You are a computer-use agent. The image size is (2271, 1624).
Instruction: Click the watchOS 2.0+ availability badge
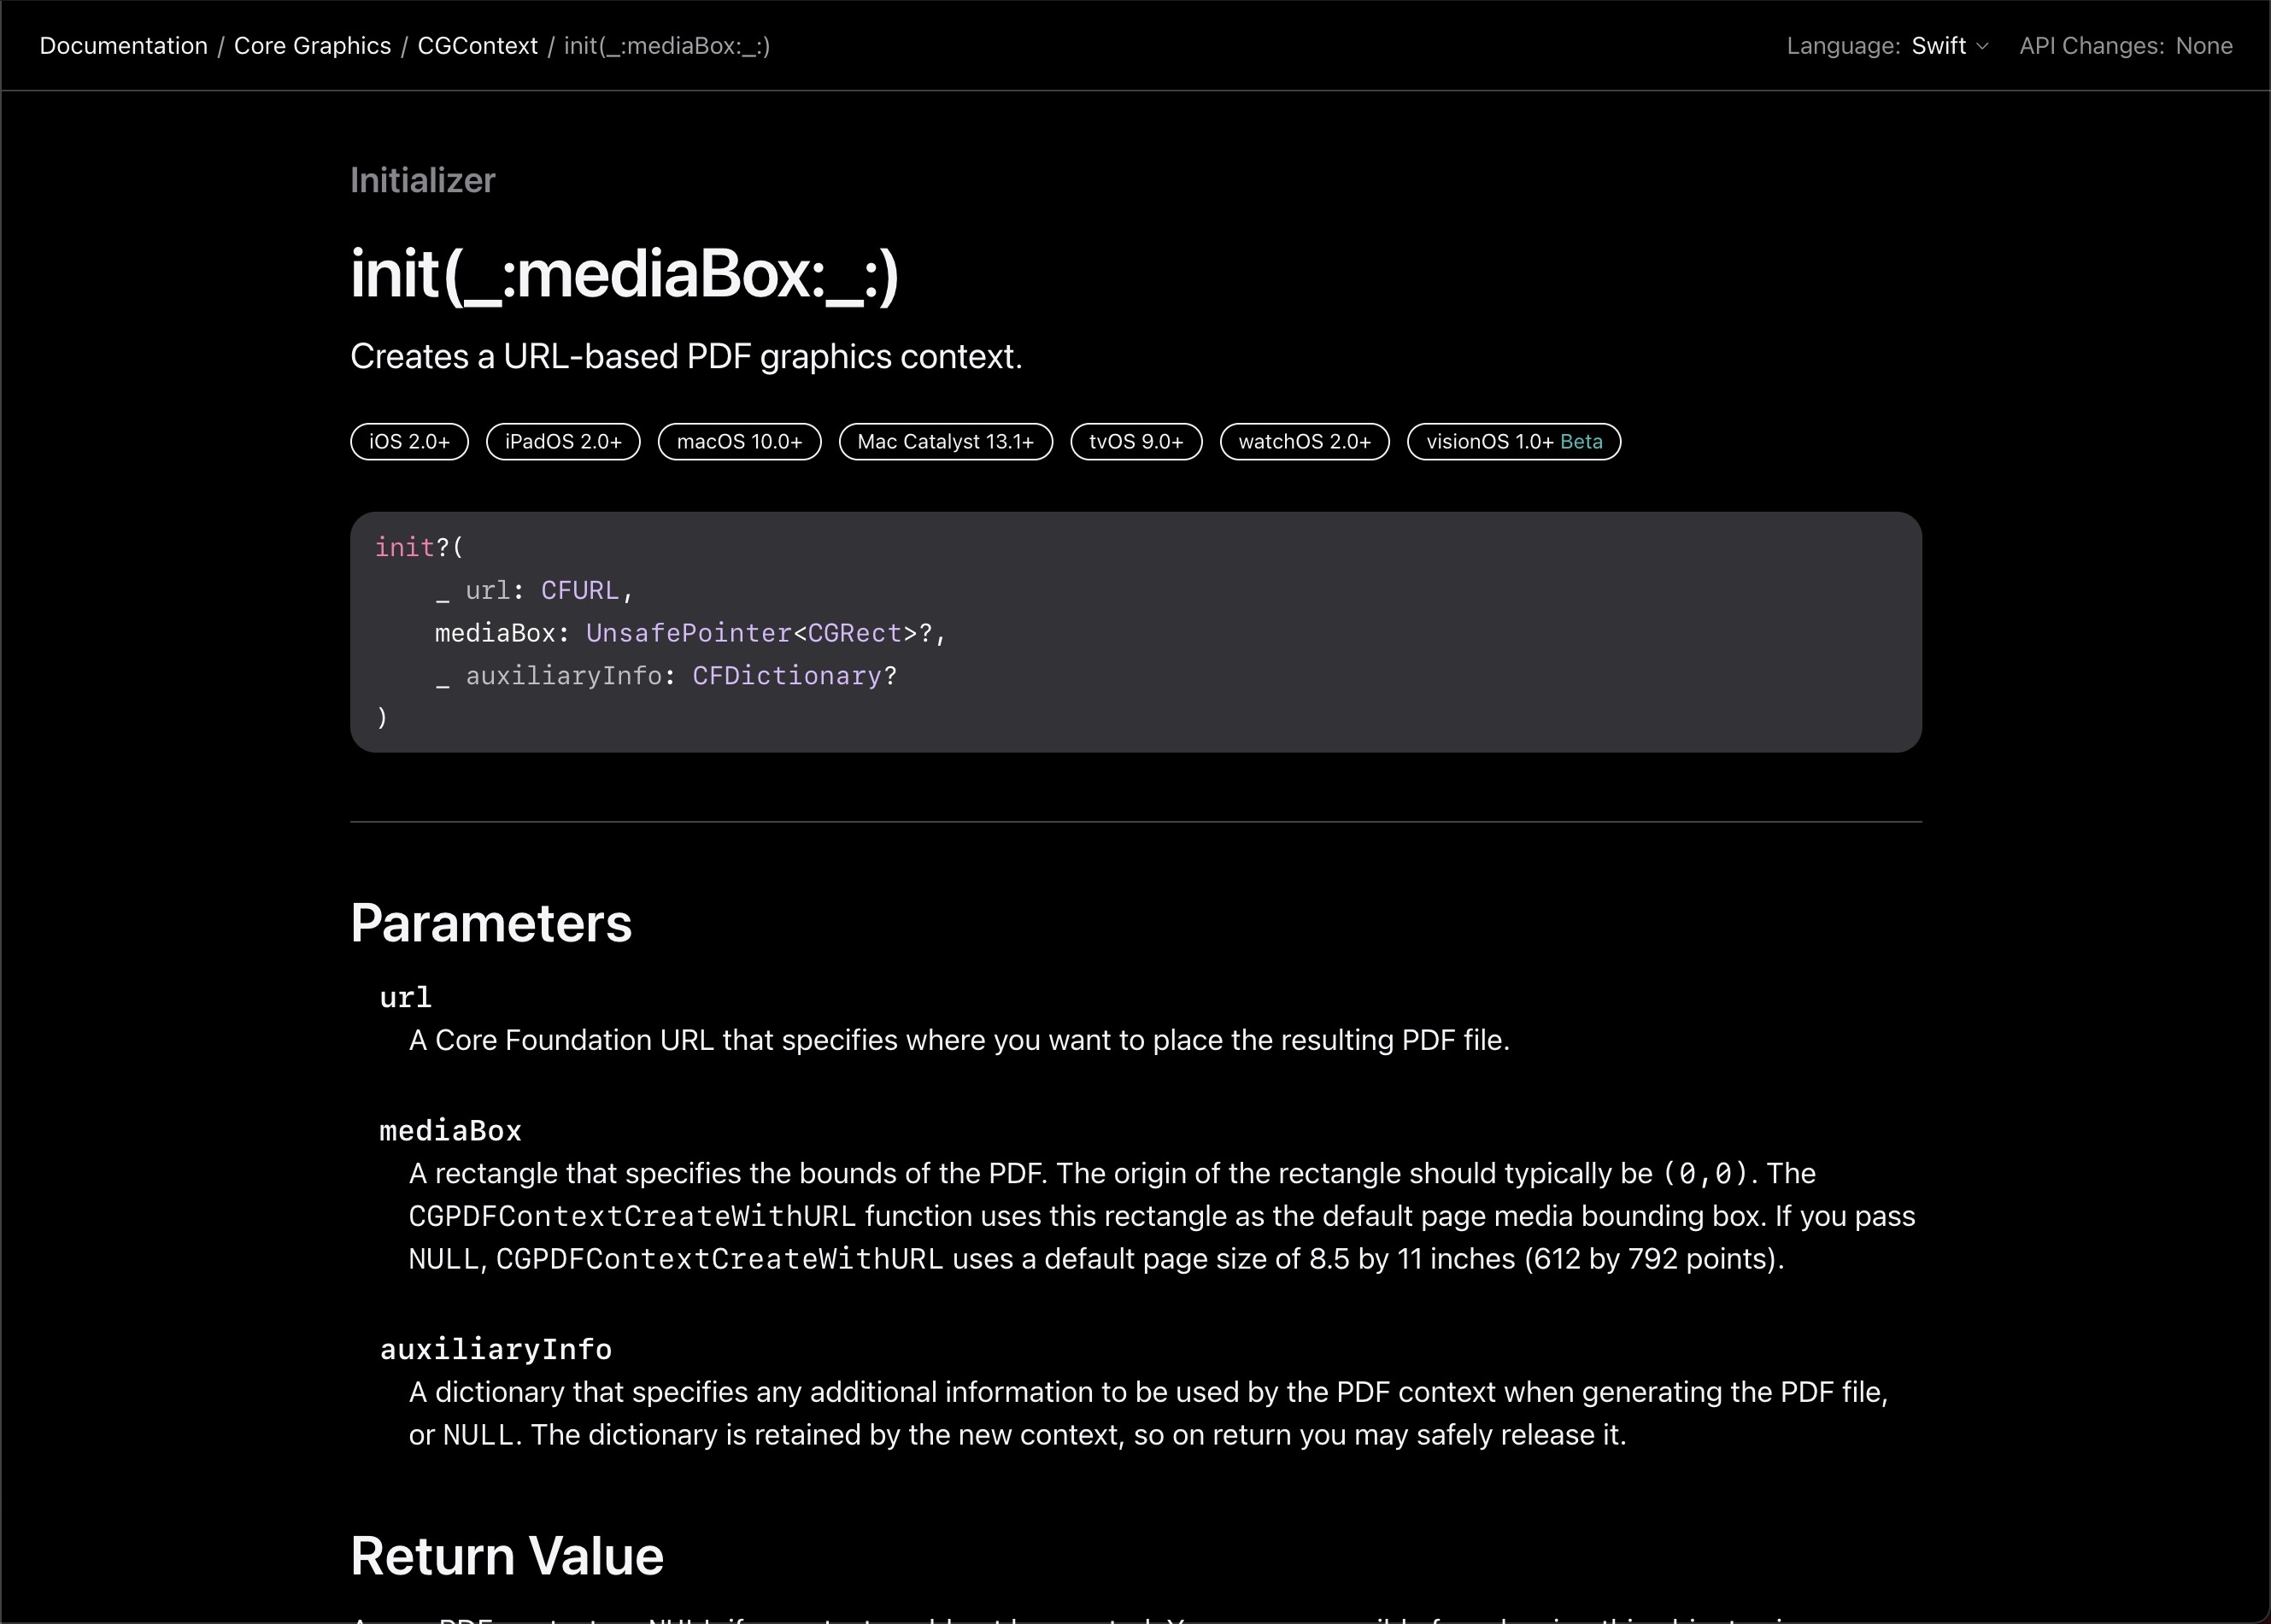tap(1304, 442)
